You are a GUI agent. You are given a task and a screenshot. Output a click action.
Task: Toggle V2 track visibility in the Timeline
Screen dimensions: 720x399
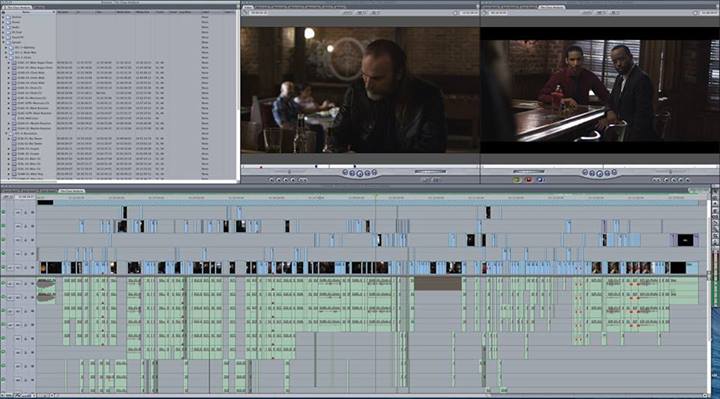coord(3,254)
